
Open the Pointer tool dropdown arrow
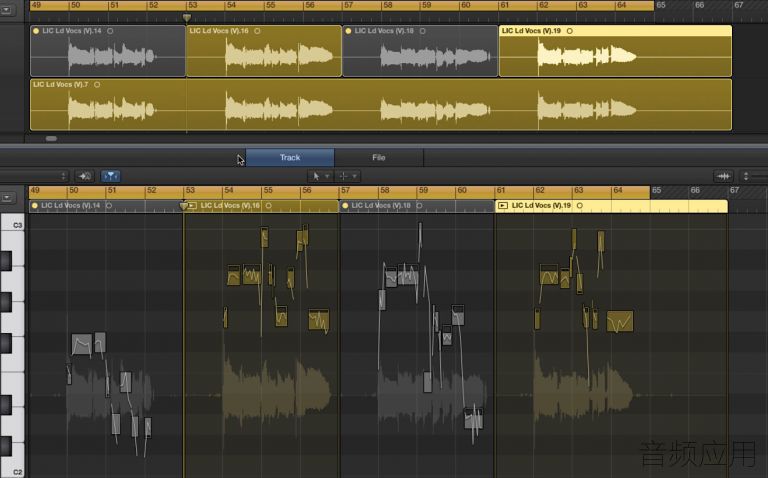coord(327,176)
